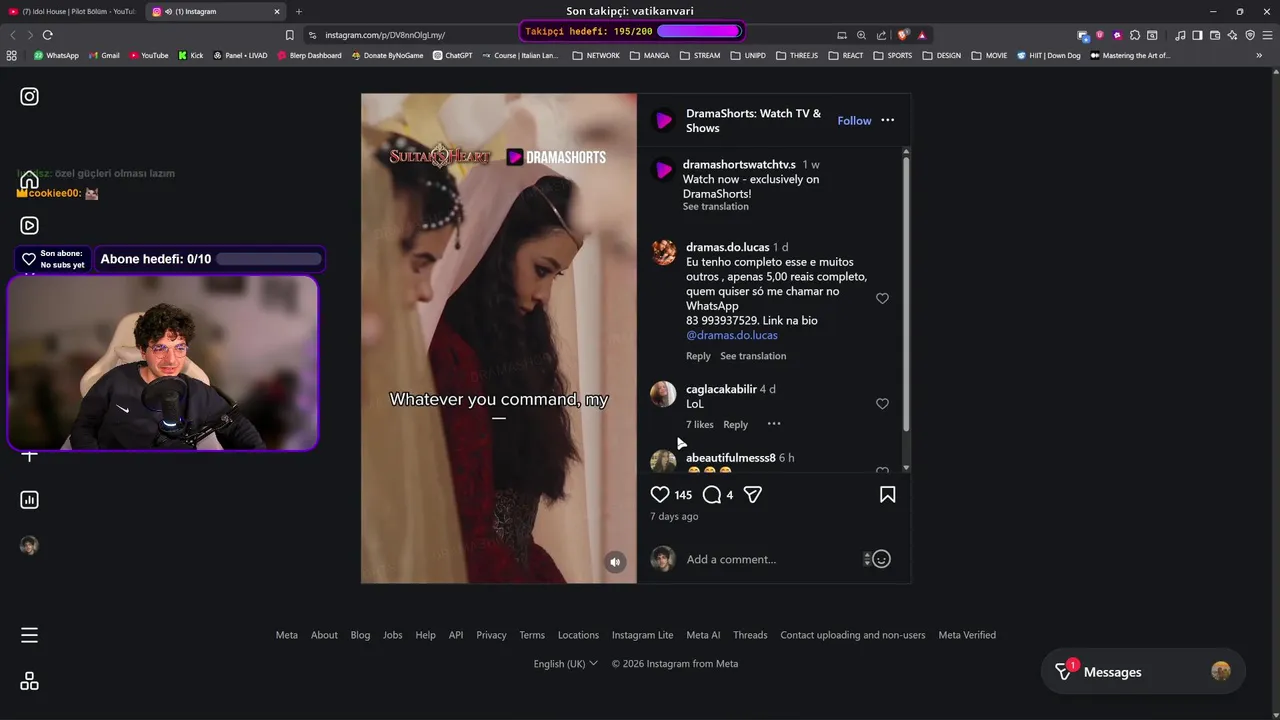Open comments via the speech bubble icon
1280x720 pixels.
coord(712,495)
